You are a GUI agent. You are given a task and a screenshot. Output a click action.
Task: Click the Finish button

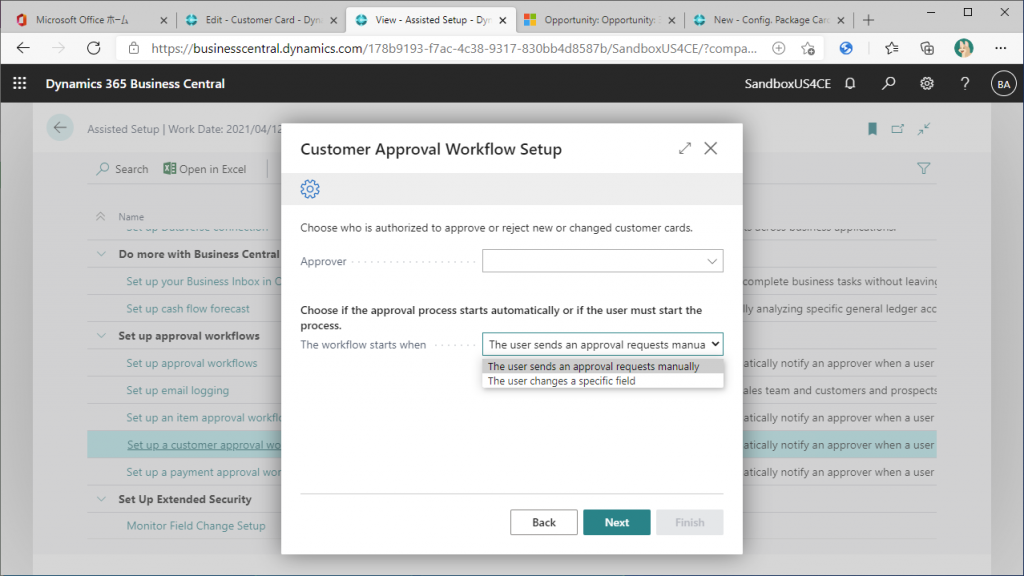[690, 522]
